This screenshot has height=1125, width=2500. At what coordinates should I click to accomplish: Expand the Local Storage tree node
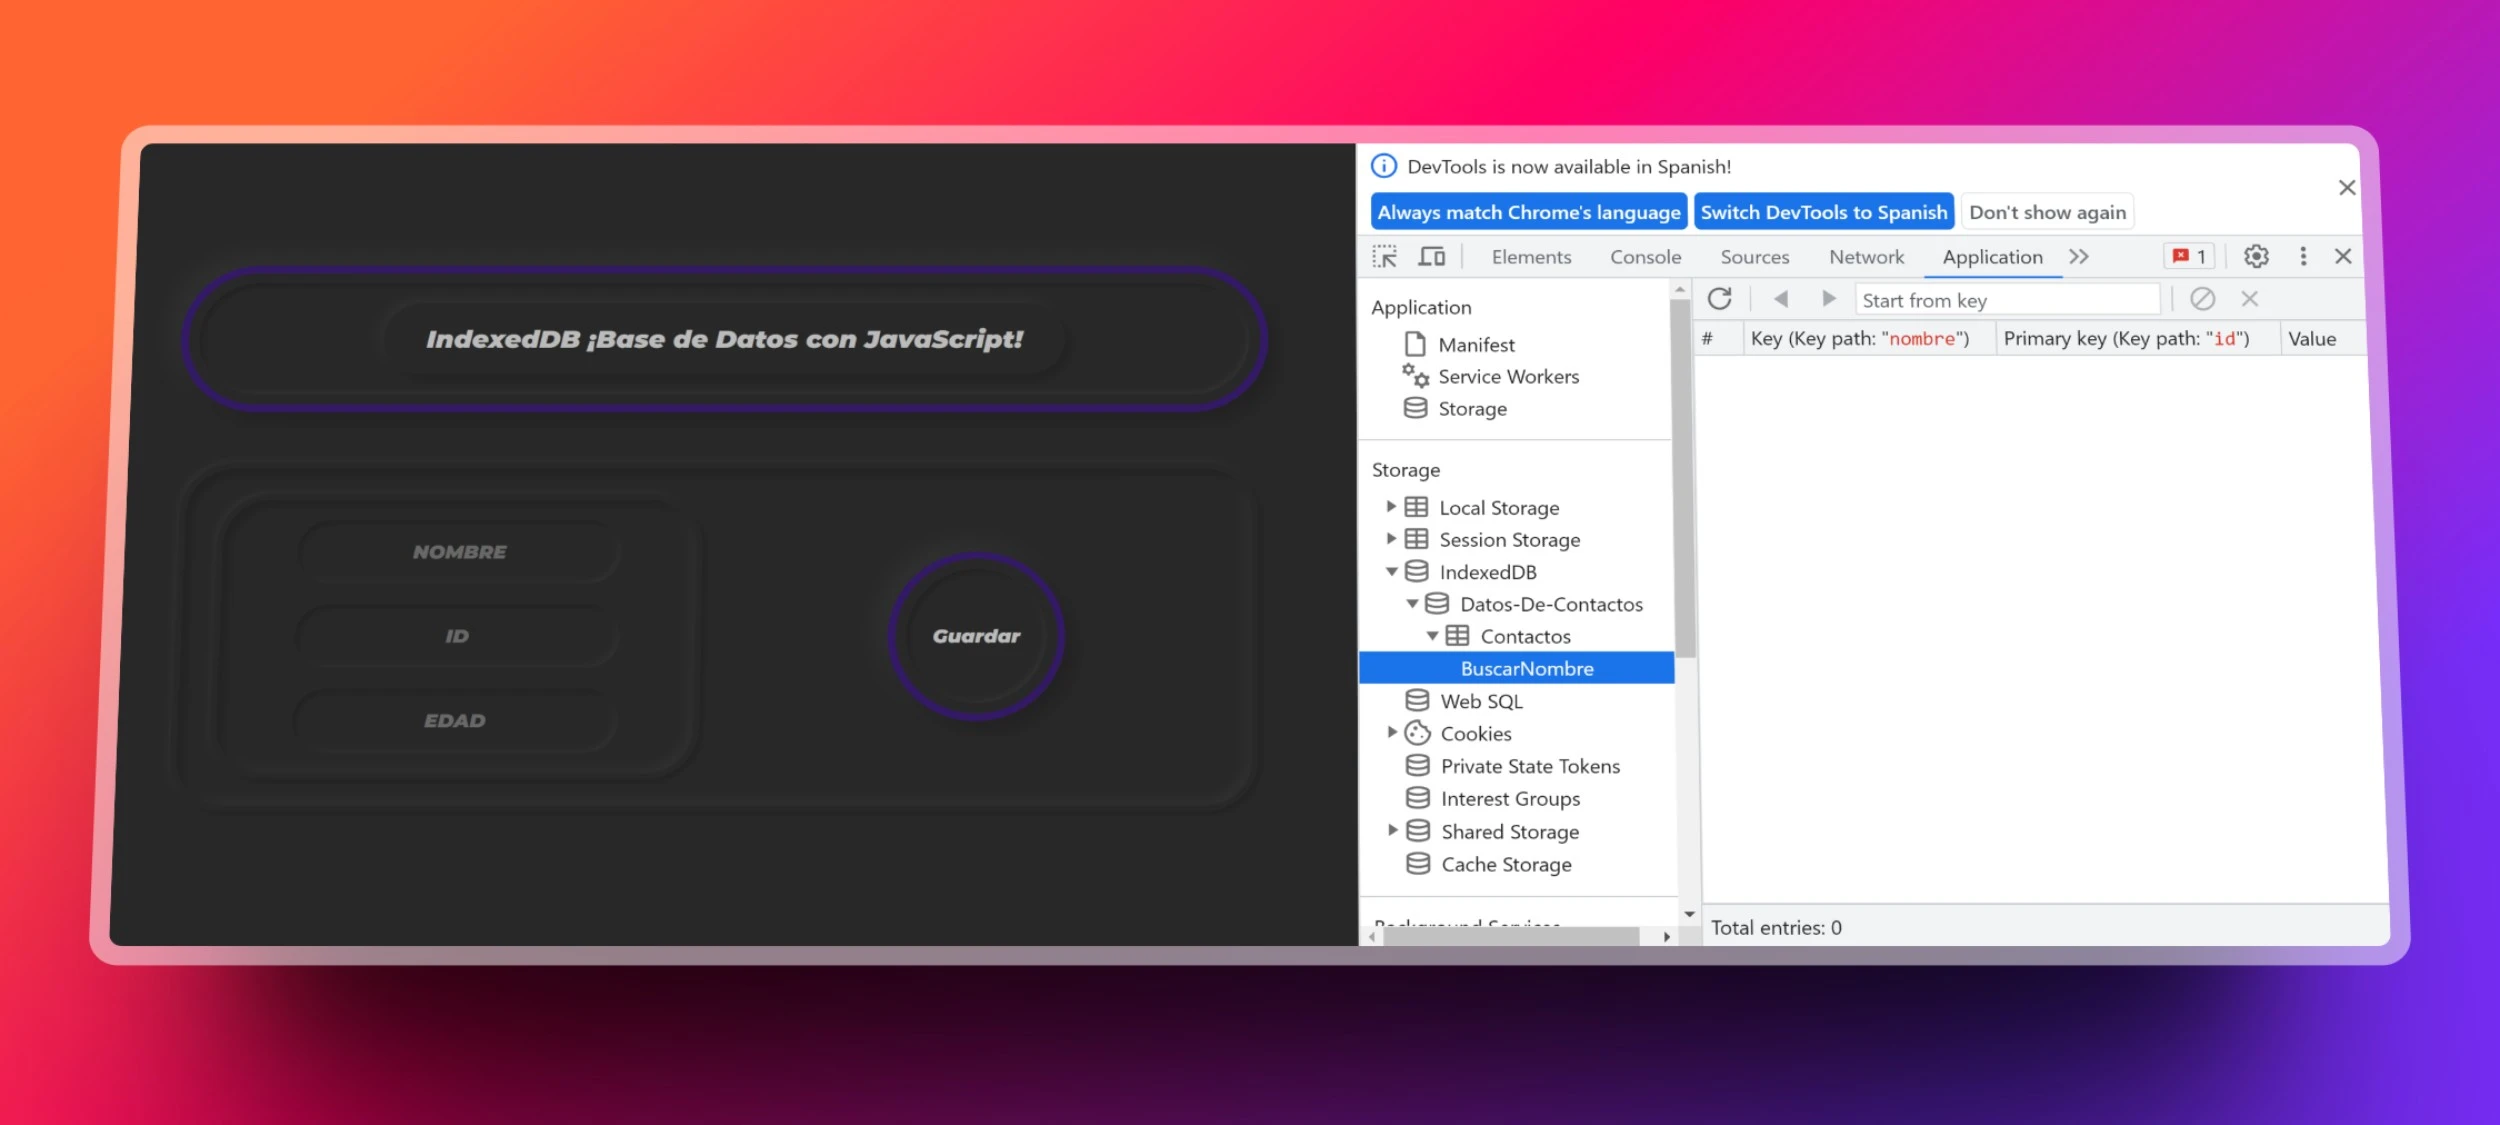1390,507
